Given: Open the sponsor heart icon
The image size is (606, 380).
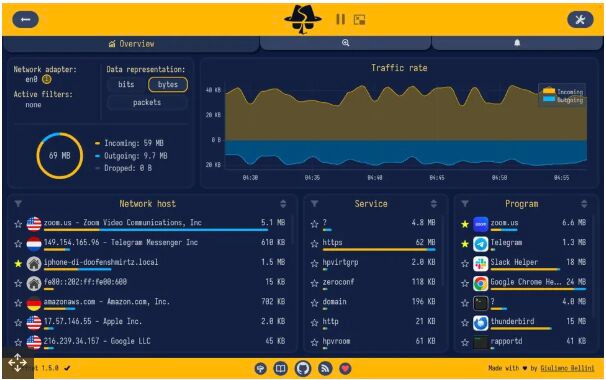Looking at the screenshot, I should (x=345, y=368).
